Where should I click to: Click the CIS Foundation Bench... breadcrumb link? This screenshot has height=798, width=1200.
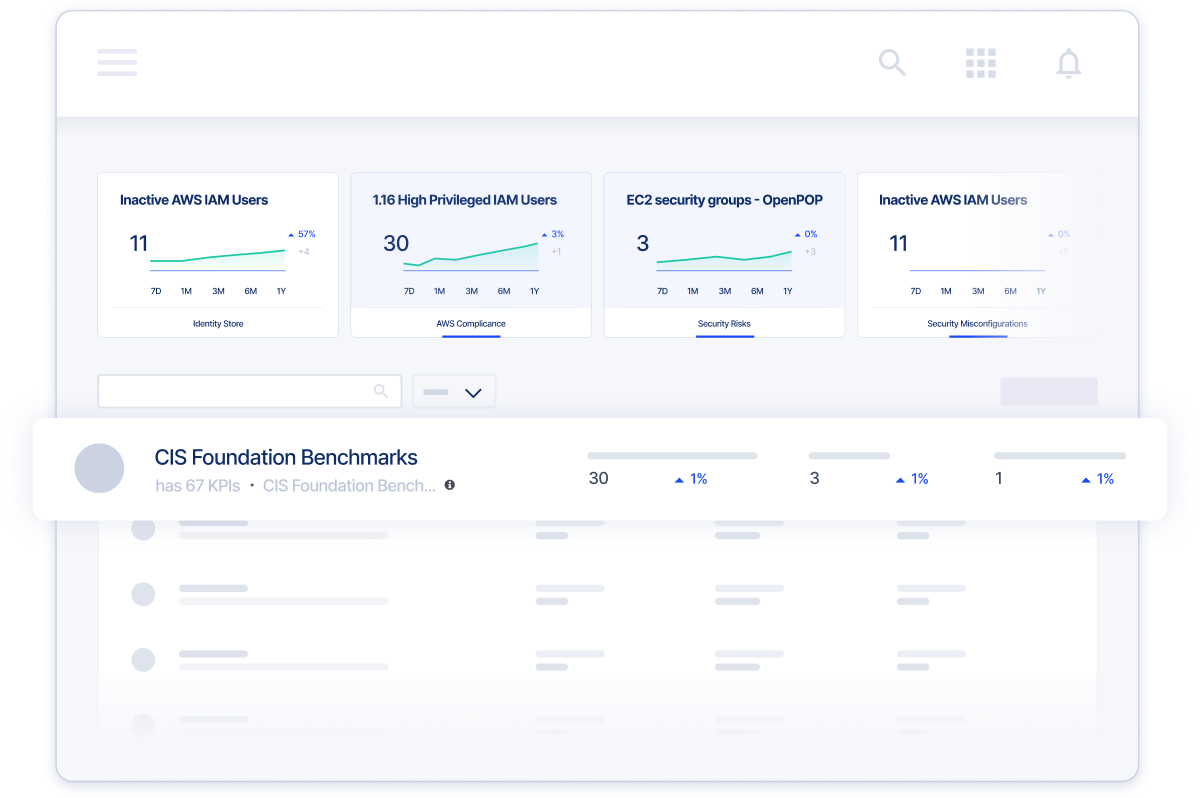coord(349,485)
